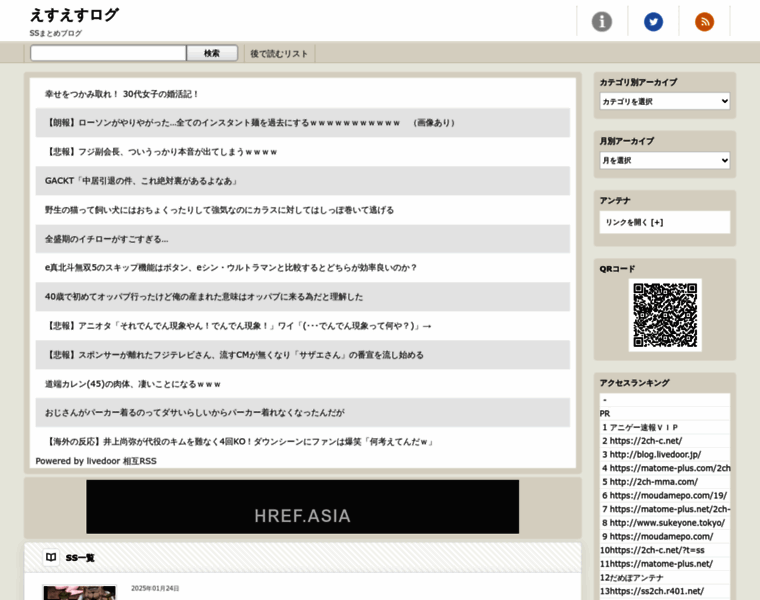Open the おじさんがパーカー article link
Image resolution: width=760 pixels, height=600 pixels.
194,412
